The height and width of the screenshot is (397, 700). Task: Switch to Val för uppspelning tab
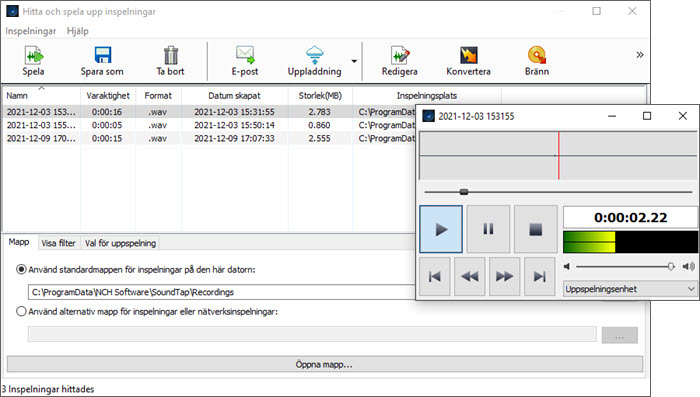pyautogui.click(x=121, y=243)
